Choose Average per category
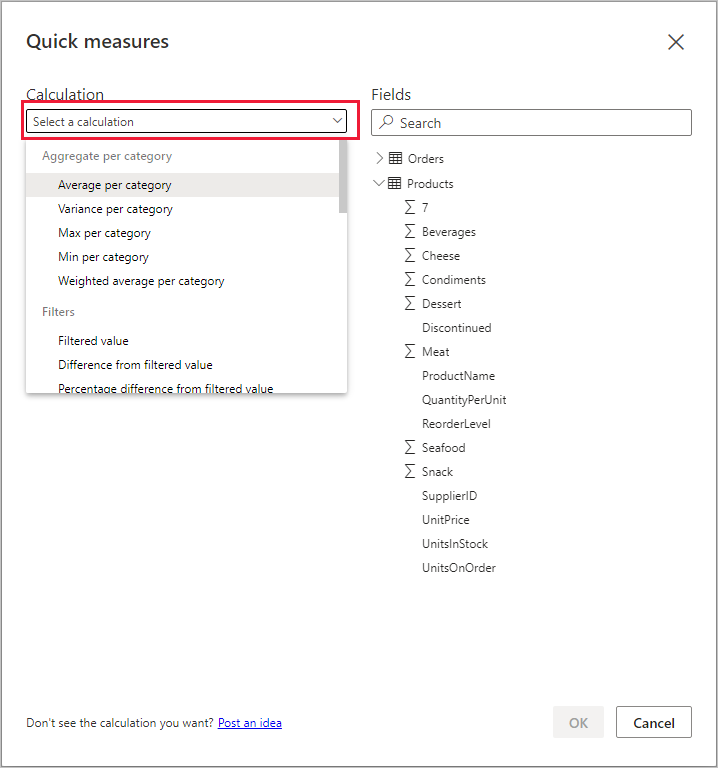 [115, 185]
